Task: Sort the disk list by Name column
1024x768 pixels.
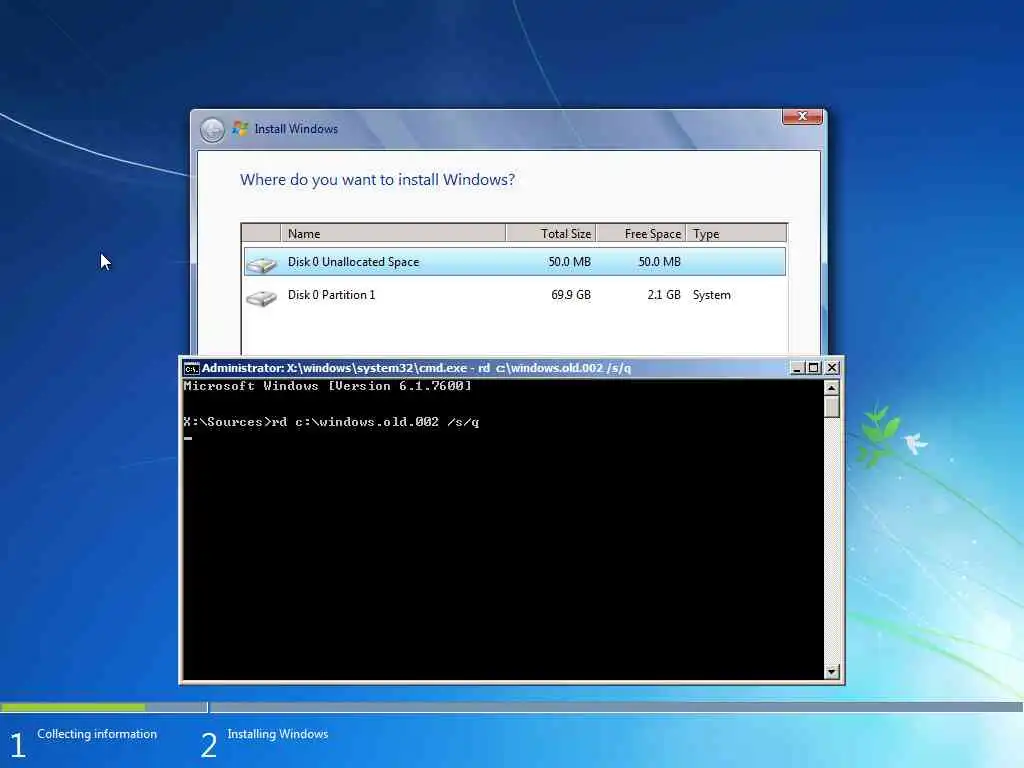Action: (x=393, y=233)
